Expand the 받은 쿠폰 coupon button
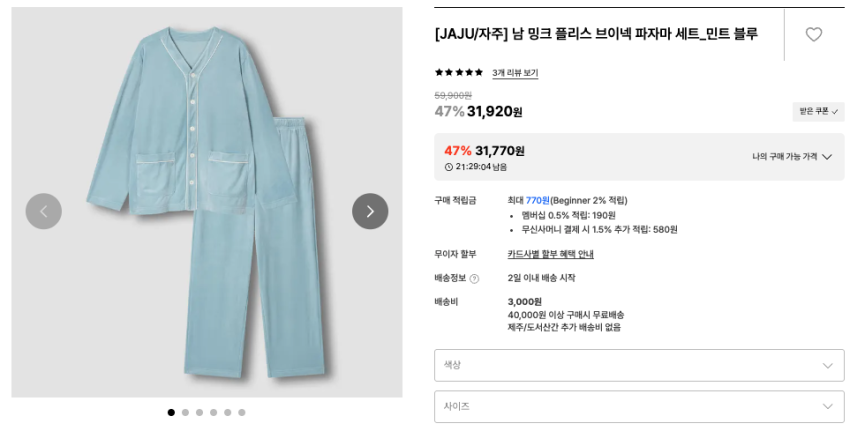The image size is (850, 431). pos(818,111)
